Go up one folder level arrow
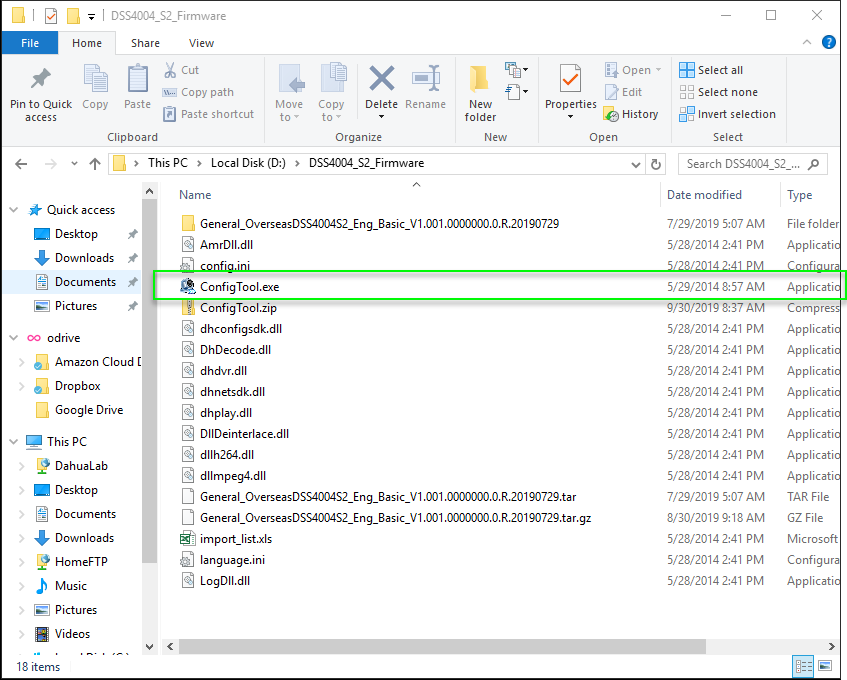The height and width of the screenshot is (680, 847). click(x=95, y=164)
